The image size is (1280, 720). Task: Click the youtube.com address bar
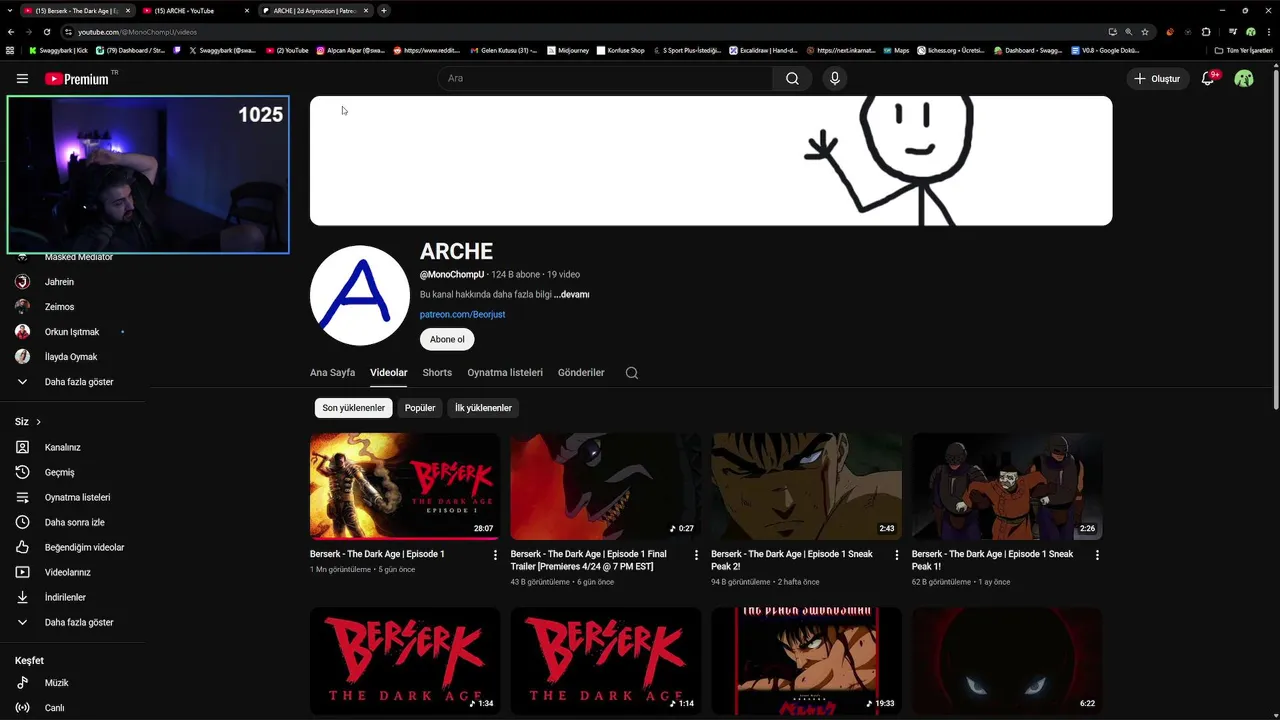580,32
